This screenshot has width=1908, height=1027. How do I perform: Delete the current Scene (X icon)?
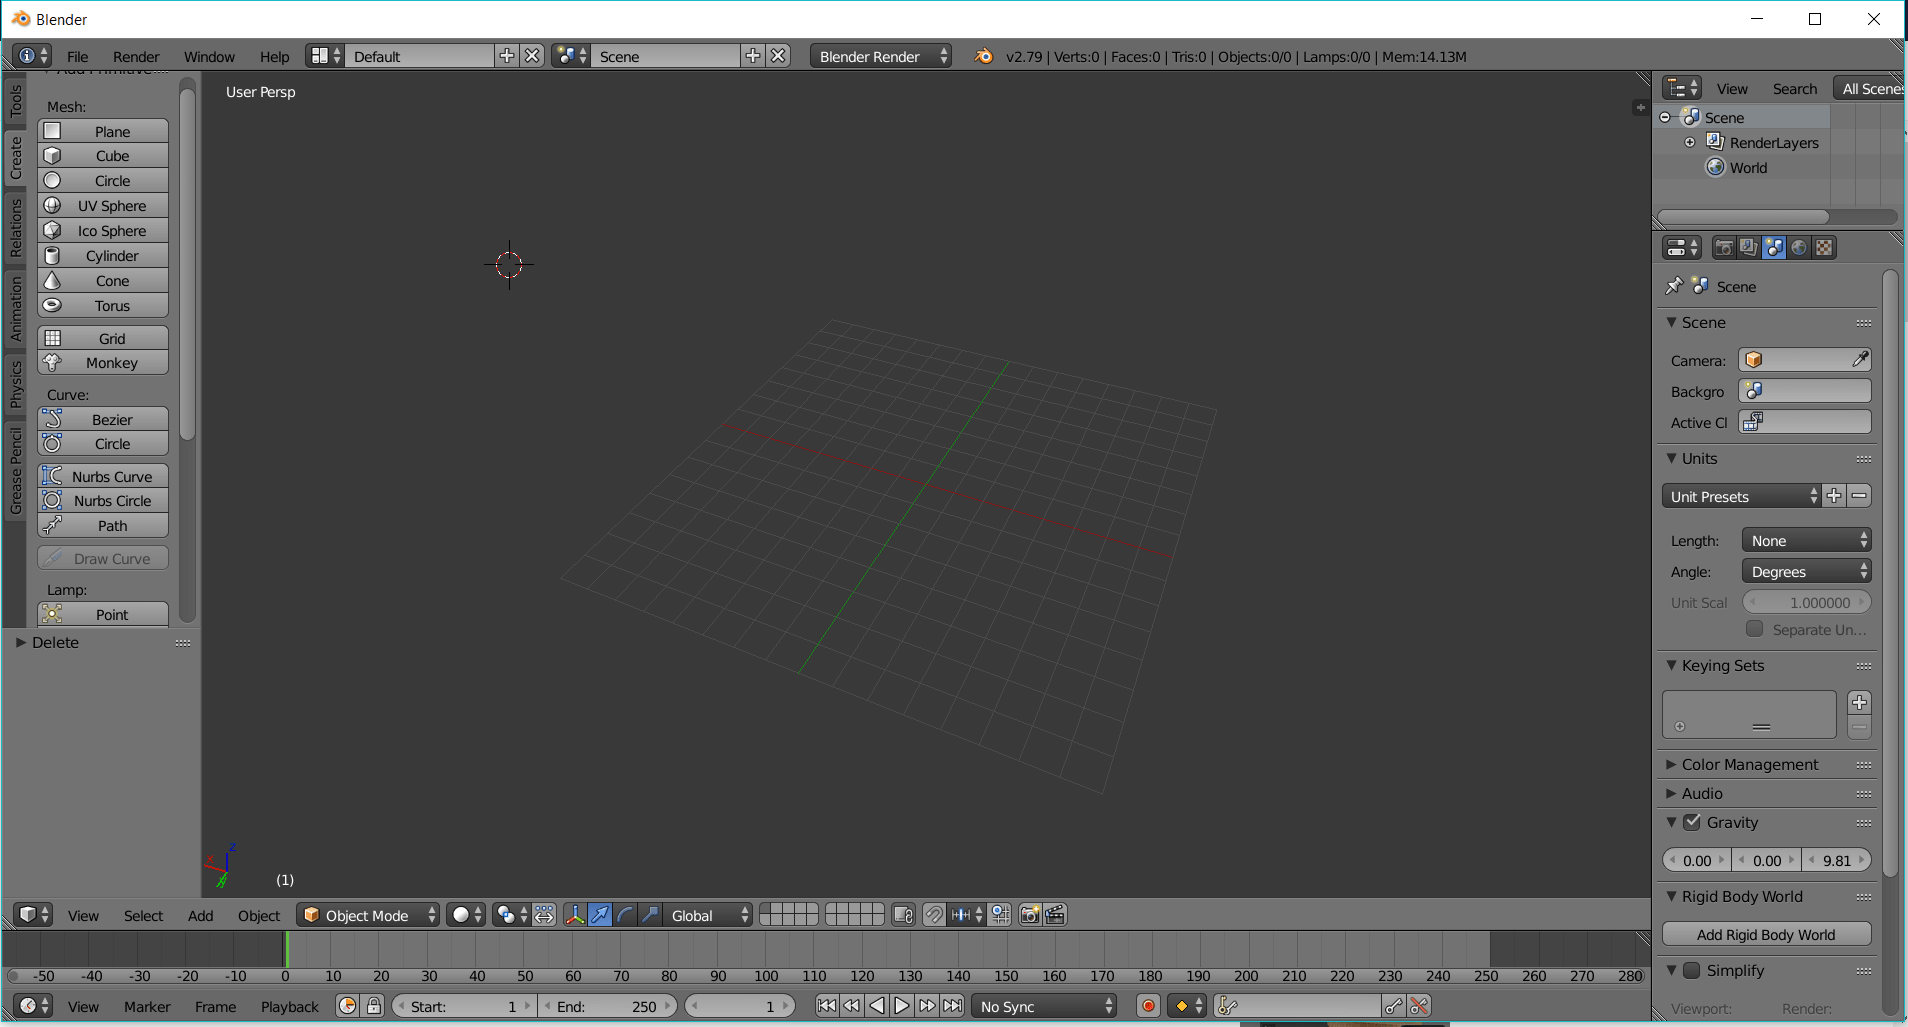click(x=779, y=56)
